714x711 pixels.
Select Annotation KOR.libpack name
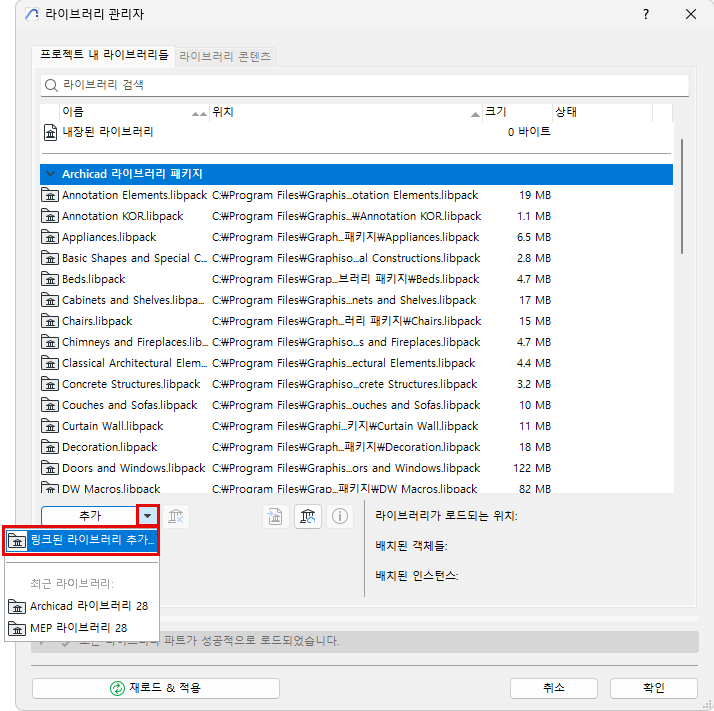(122, 216)
